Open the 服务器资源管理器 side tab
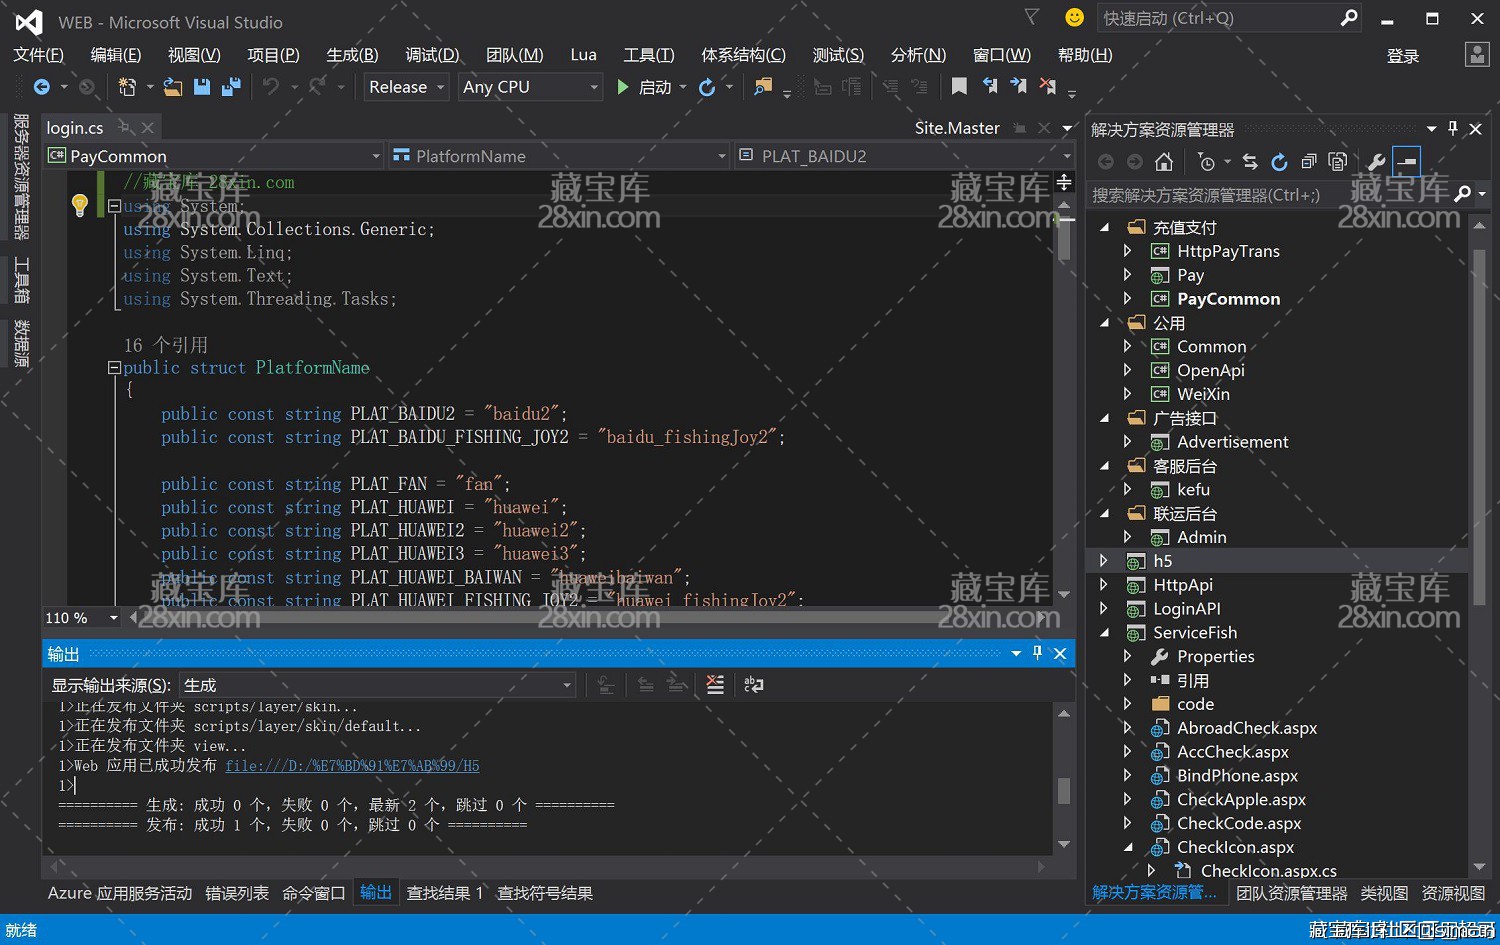Viewport: 1500px width, 945px height. 21,177
